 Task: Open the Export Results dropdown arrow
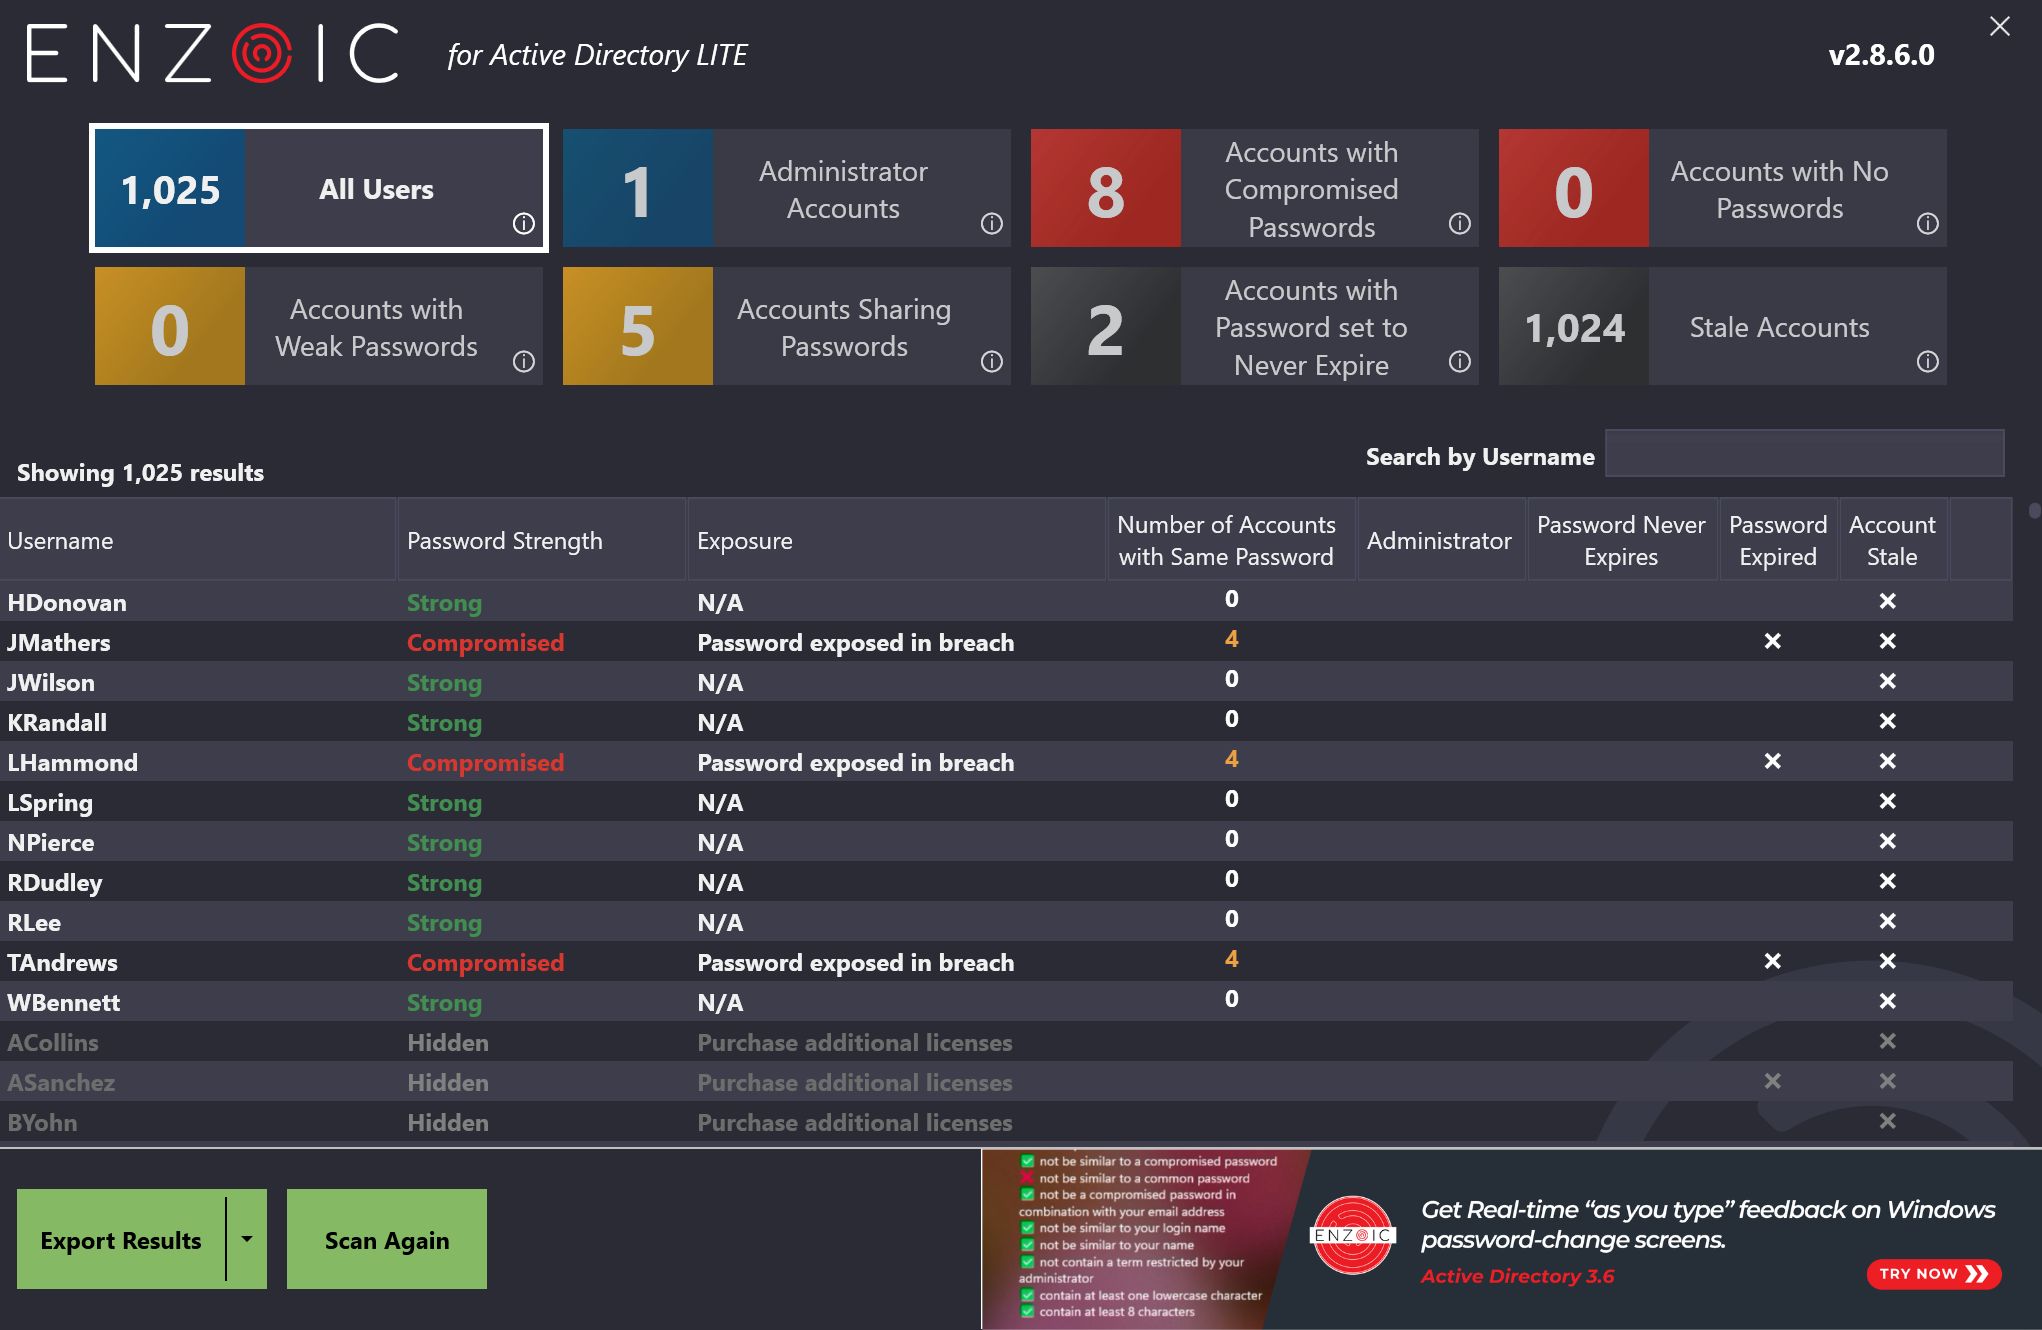(247, 1239)
